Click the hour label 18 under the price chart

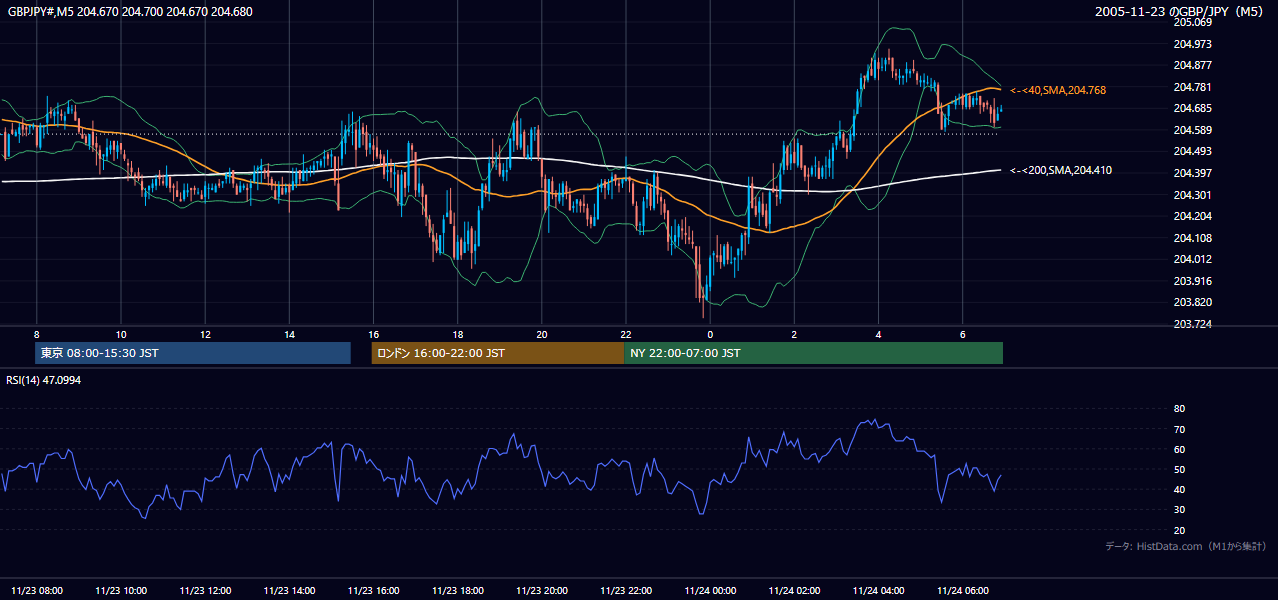click(457, 334)
